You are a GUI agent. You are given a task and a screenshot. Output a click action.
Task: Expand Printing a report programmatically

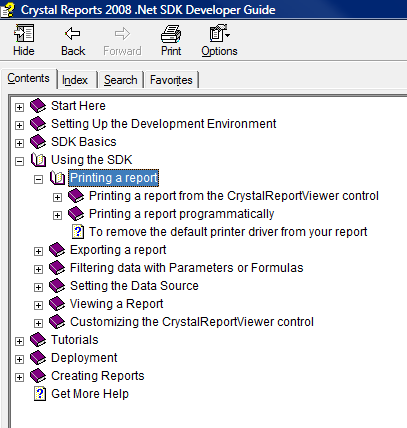(x=57, y=215)
